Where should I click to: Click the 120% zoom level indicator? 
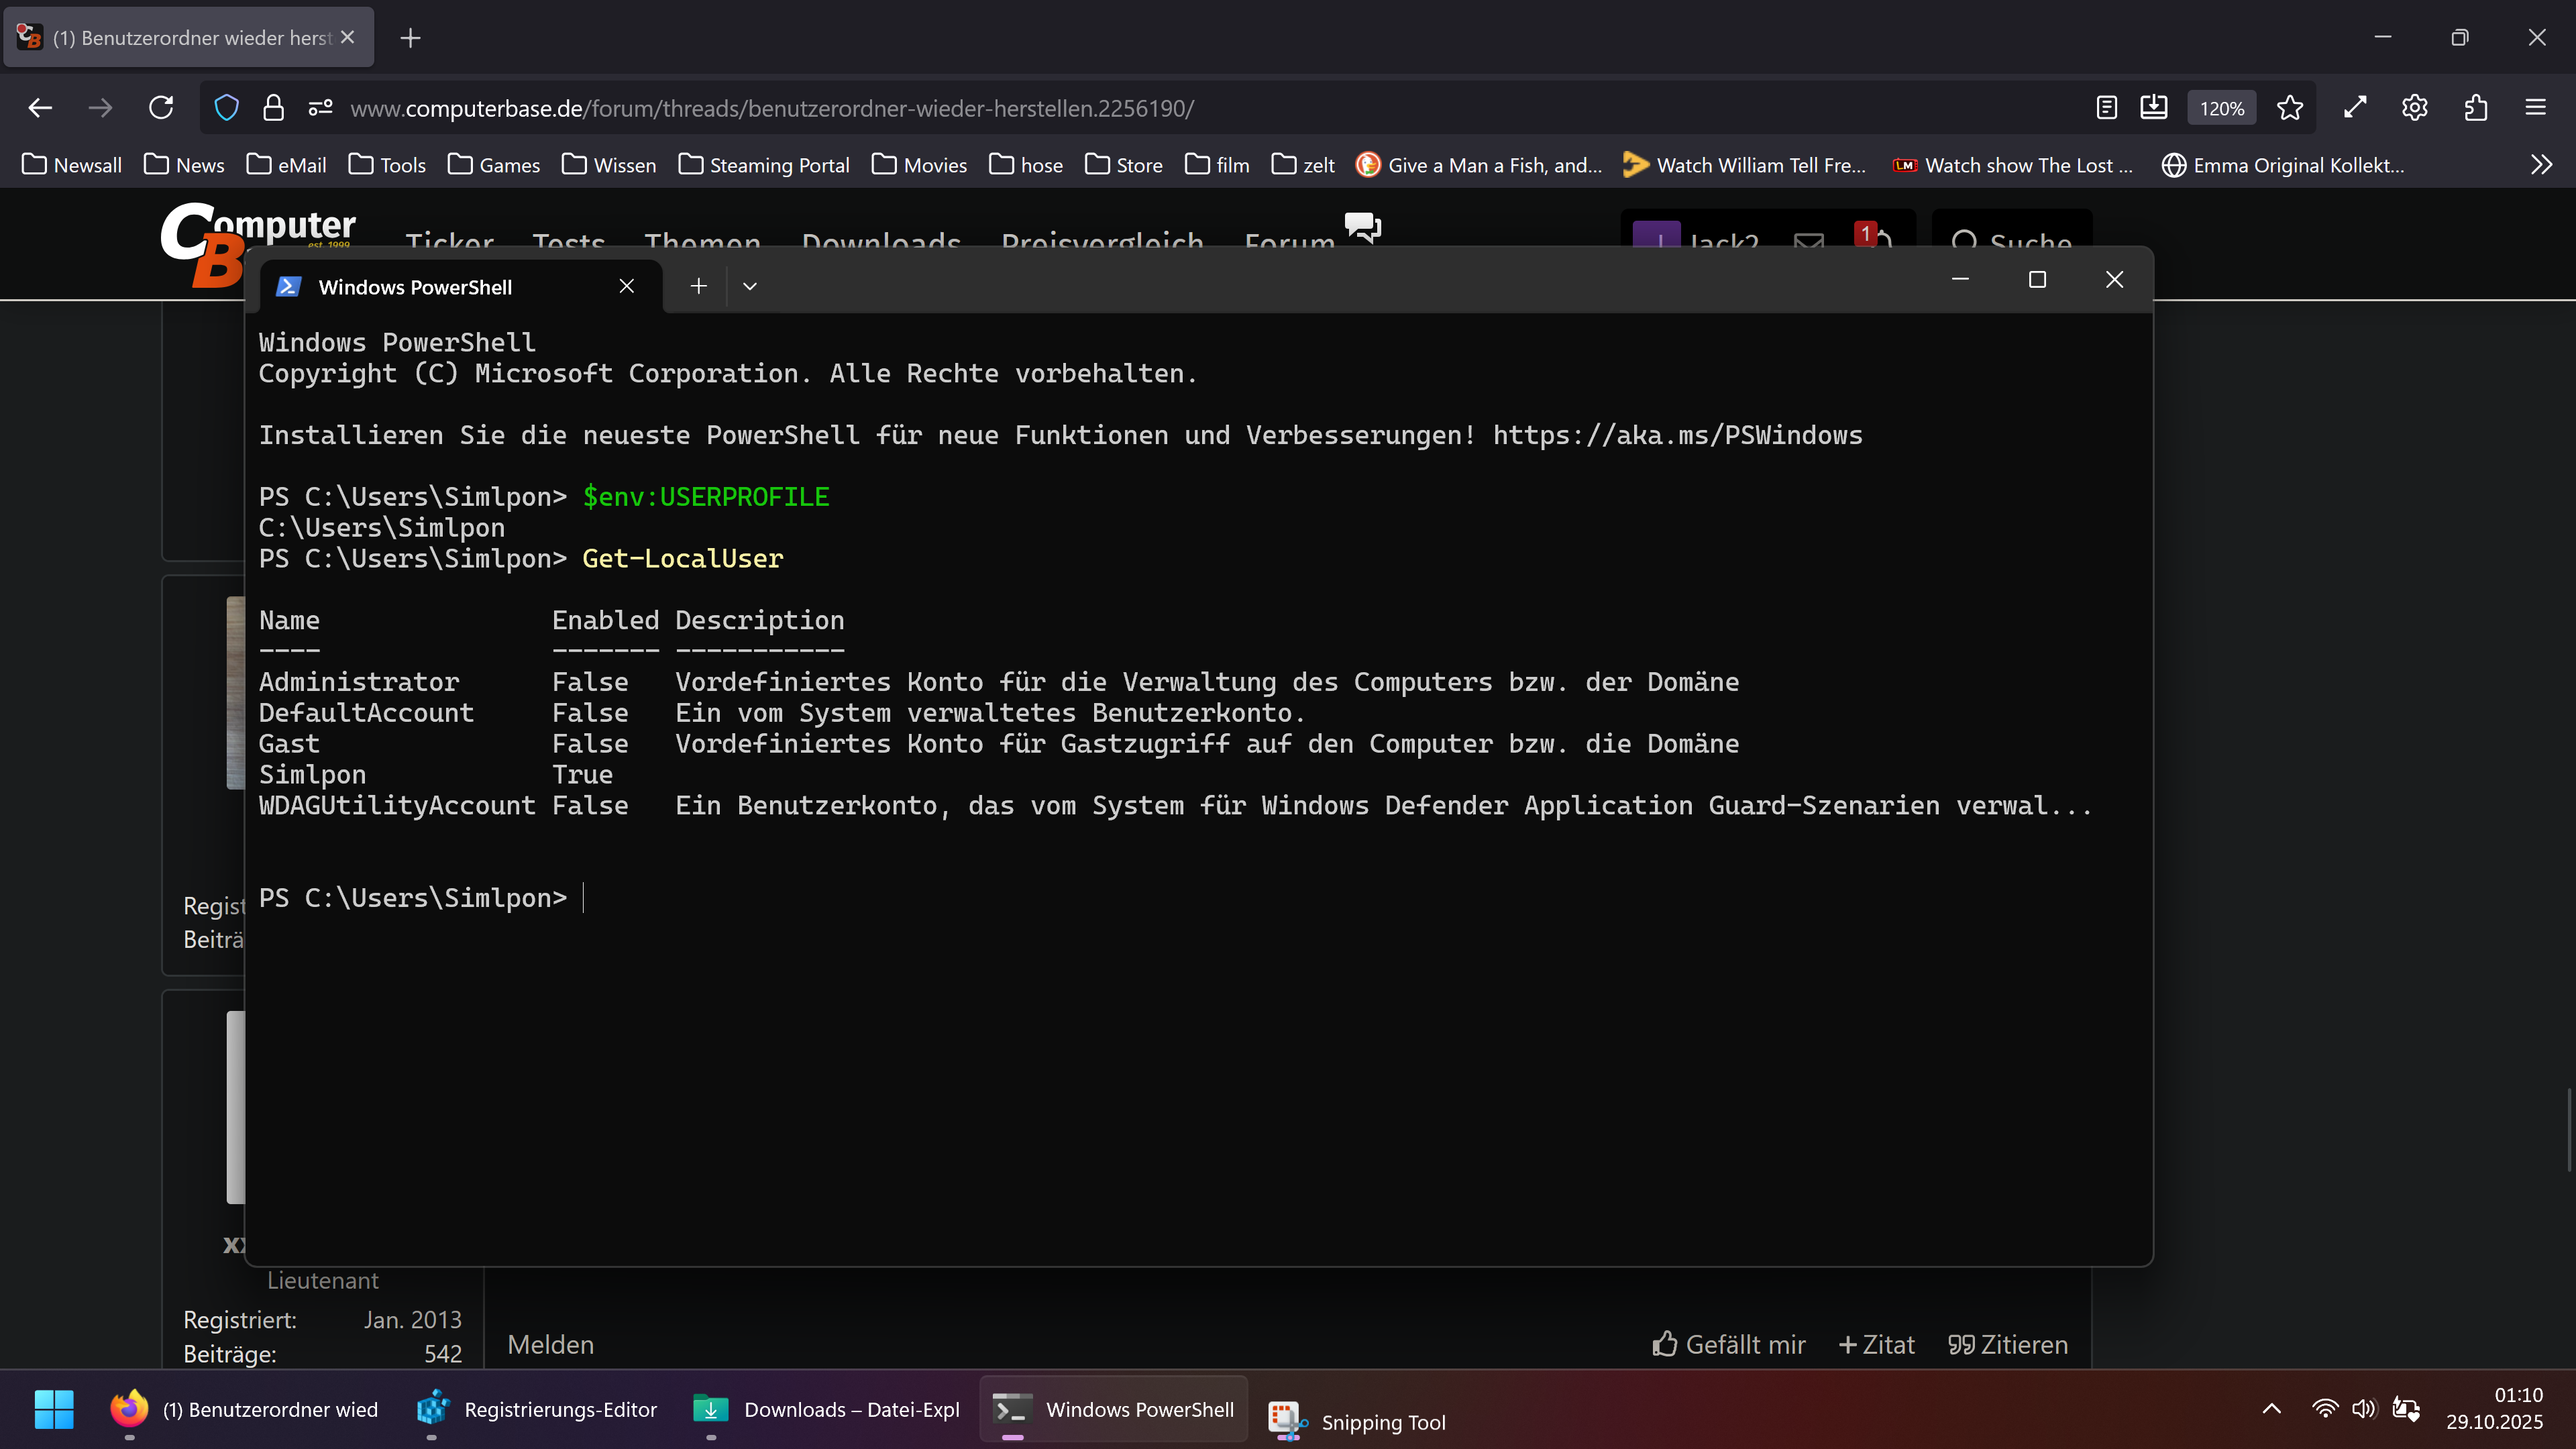click(x=2221, y=108)
